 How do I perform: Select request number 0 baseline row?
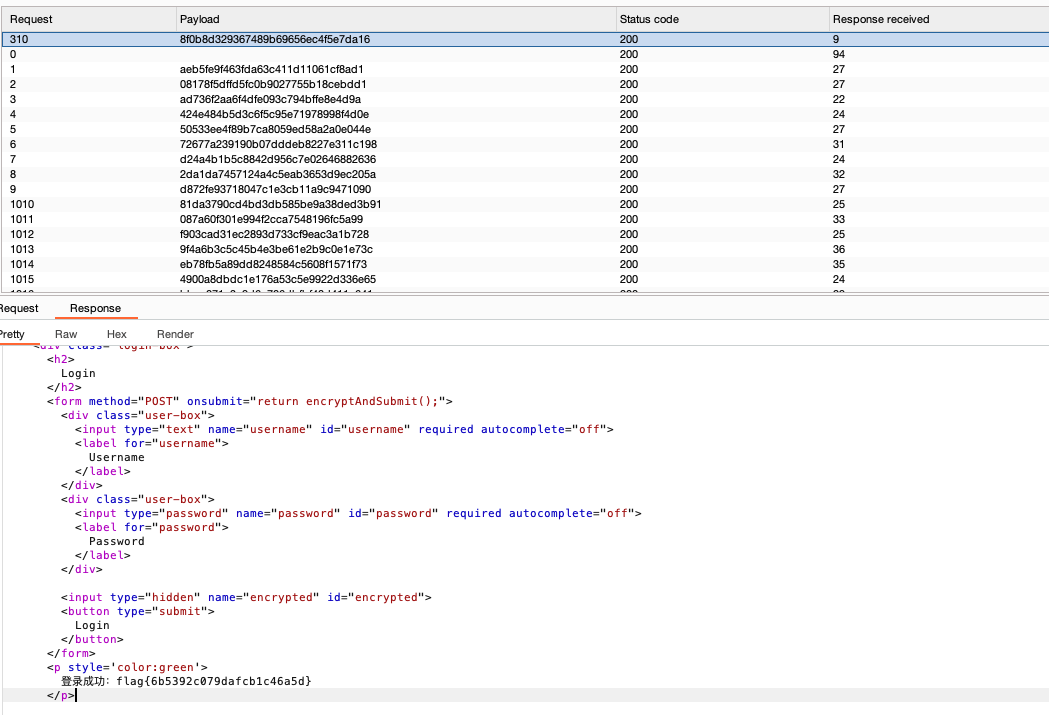coord(525,54)
